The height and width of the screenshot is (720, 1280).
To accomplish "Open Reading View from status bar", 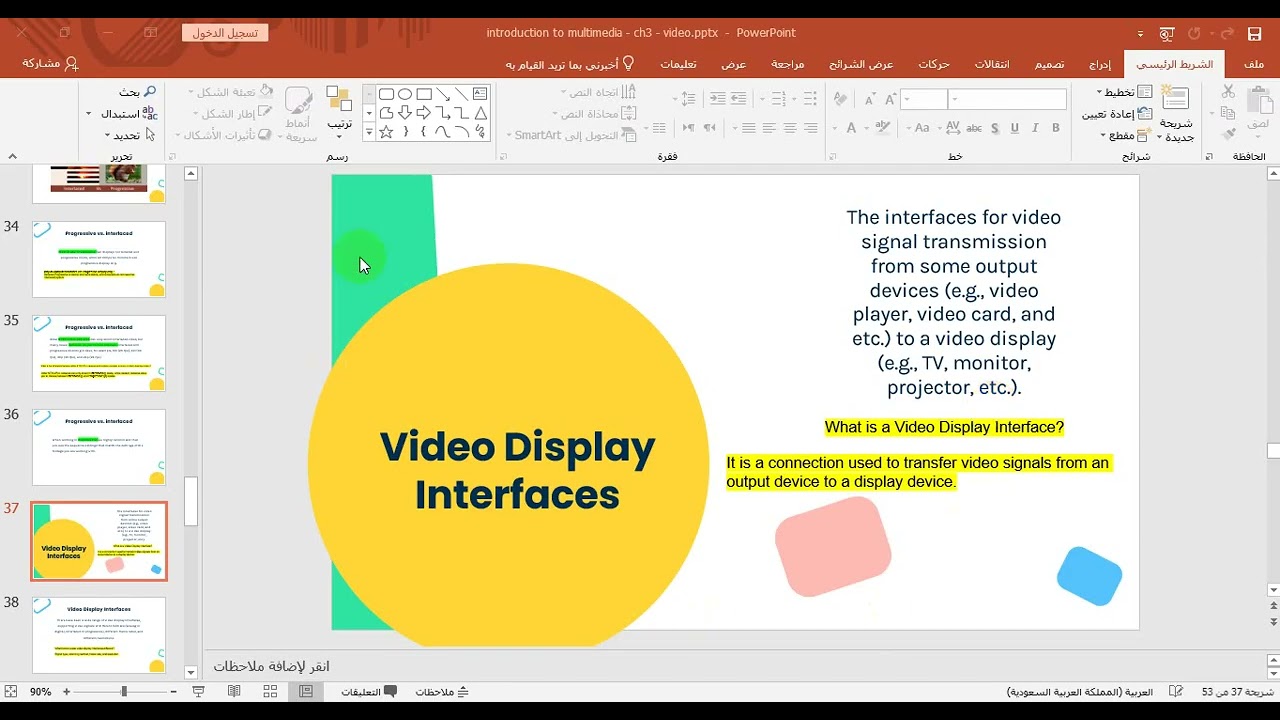I will pos(234,691).
